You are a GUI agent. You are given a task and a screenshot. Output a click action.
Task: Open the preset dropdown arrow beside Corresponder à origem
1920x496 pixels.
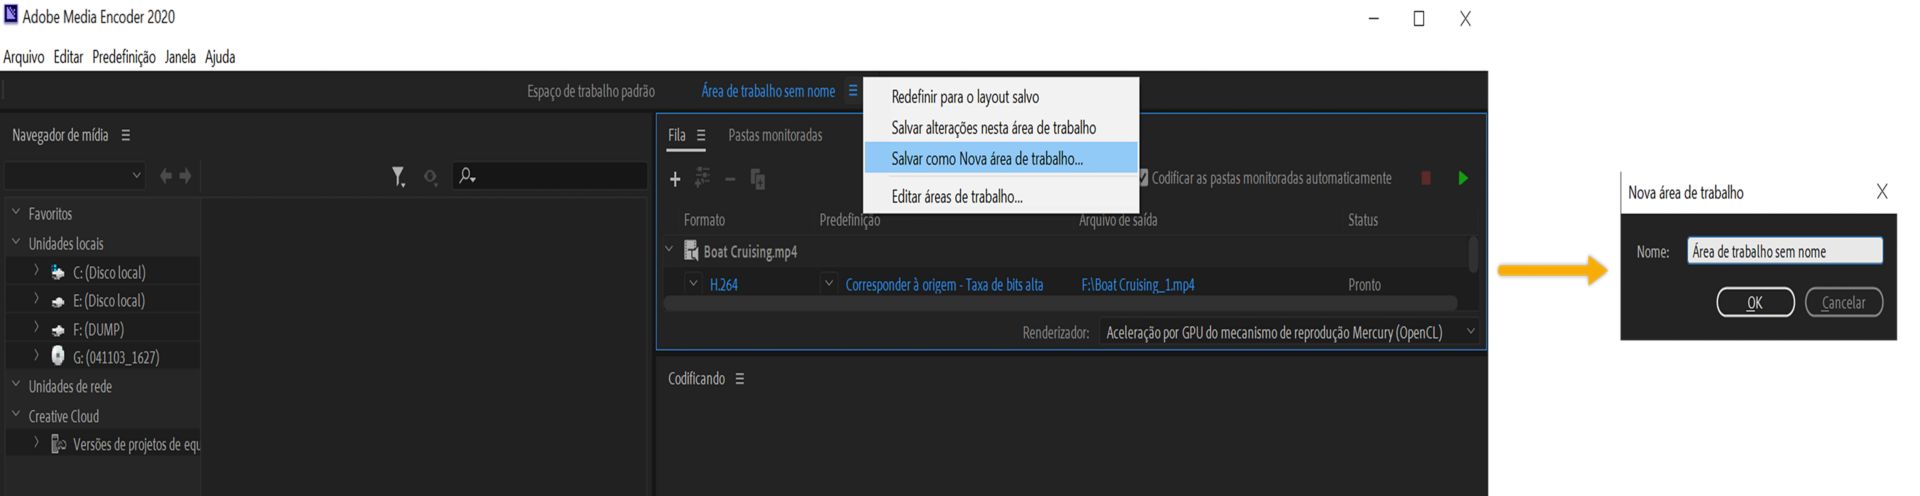tap(828, 284)
